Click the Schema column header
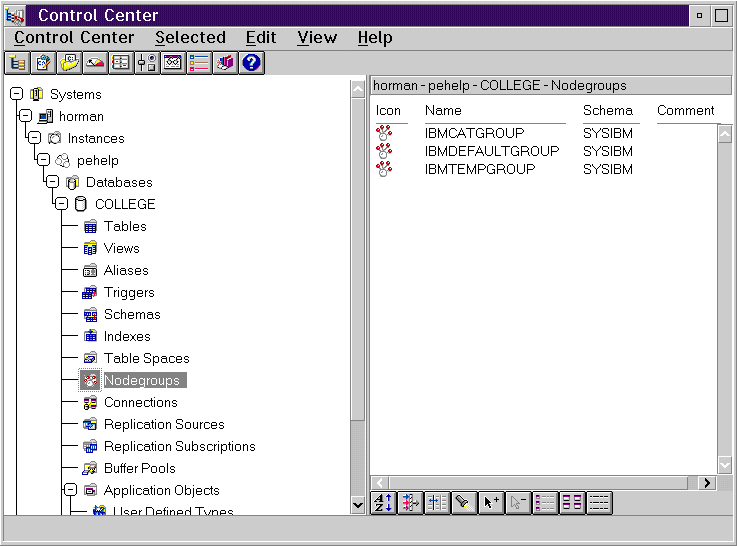This screenshot has width=737, height=546. (608, 110)
